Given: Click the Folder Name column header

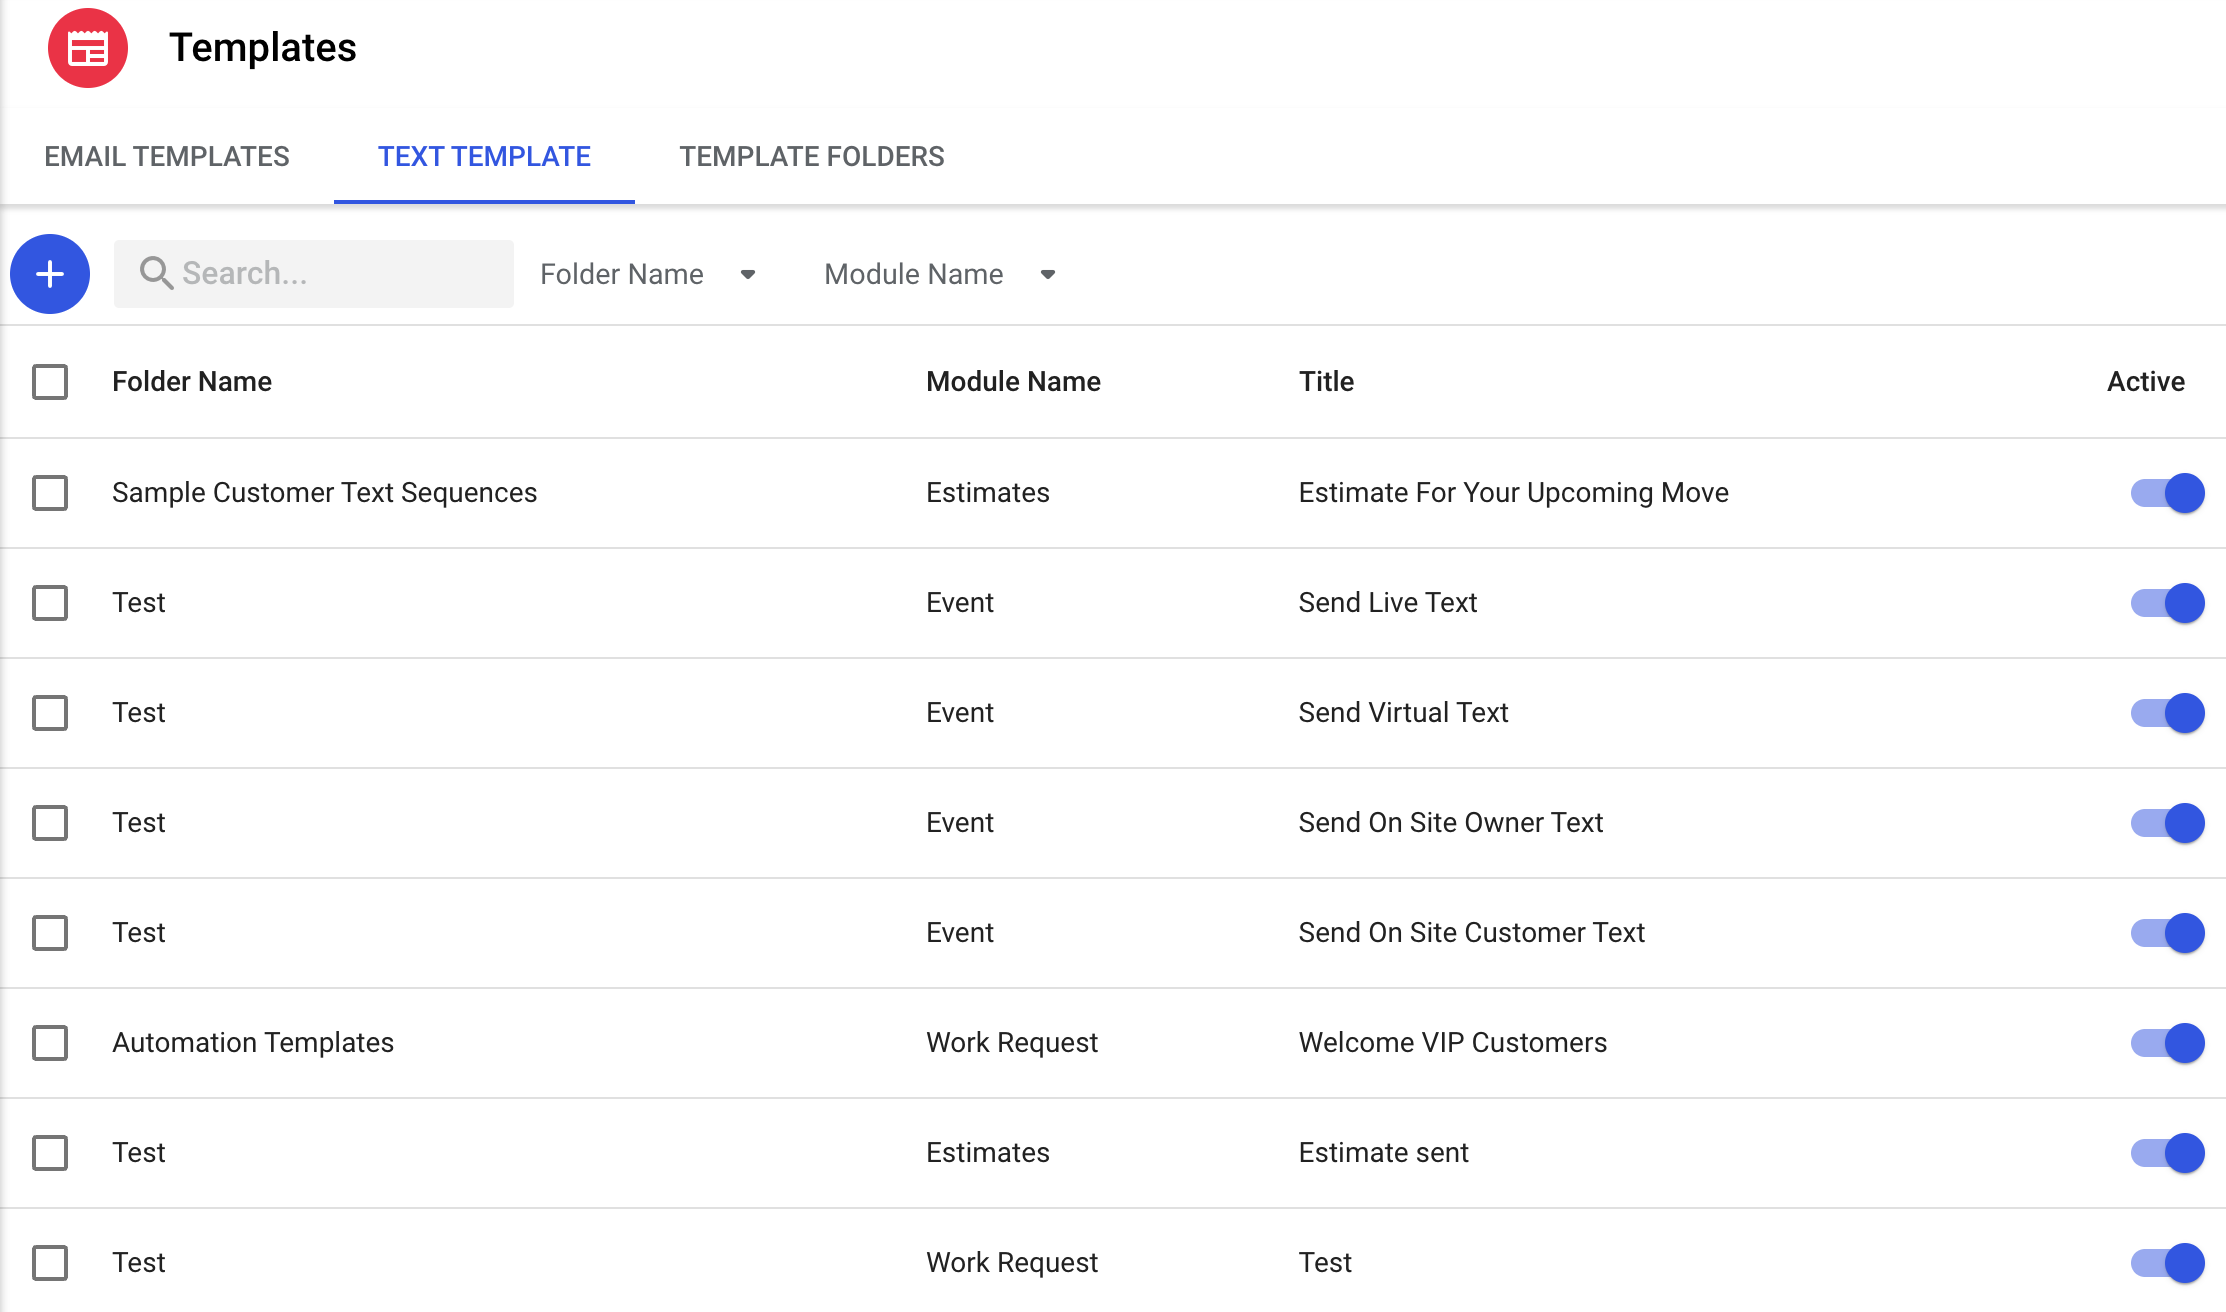Looking at the screenshot, I should coord(192,381).
